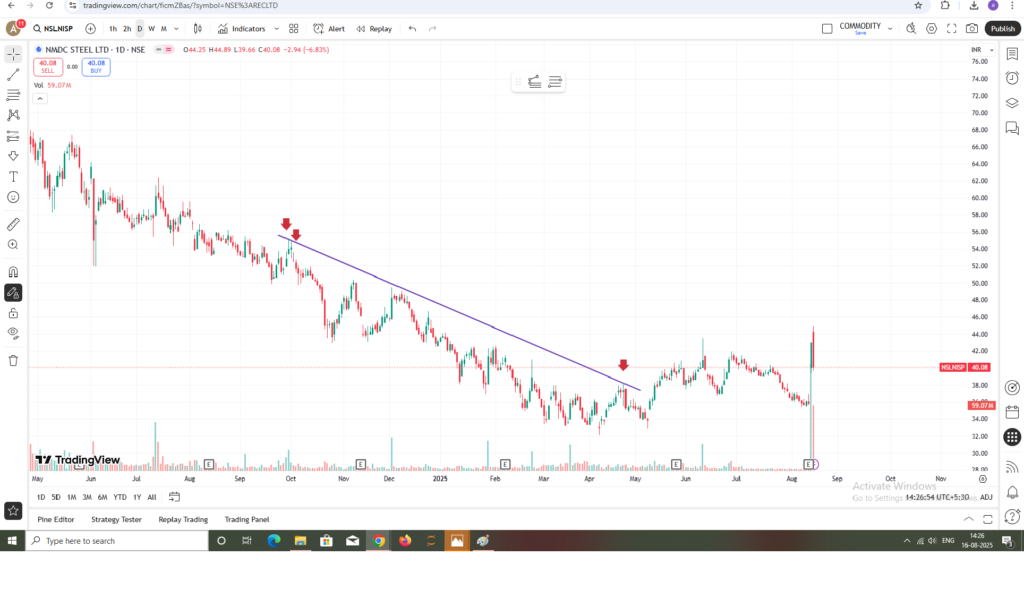Open chart settings hexagon icon
1024x590 pixels.
tap(931, 29)
